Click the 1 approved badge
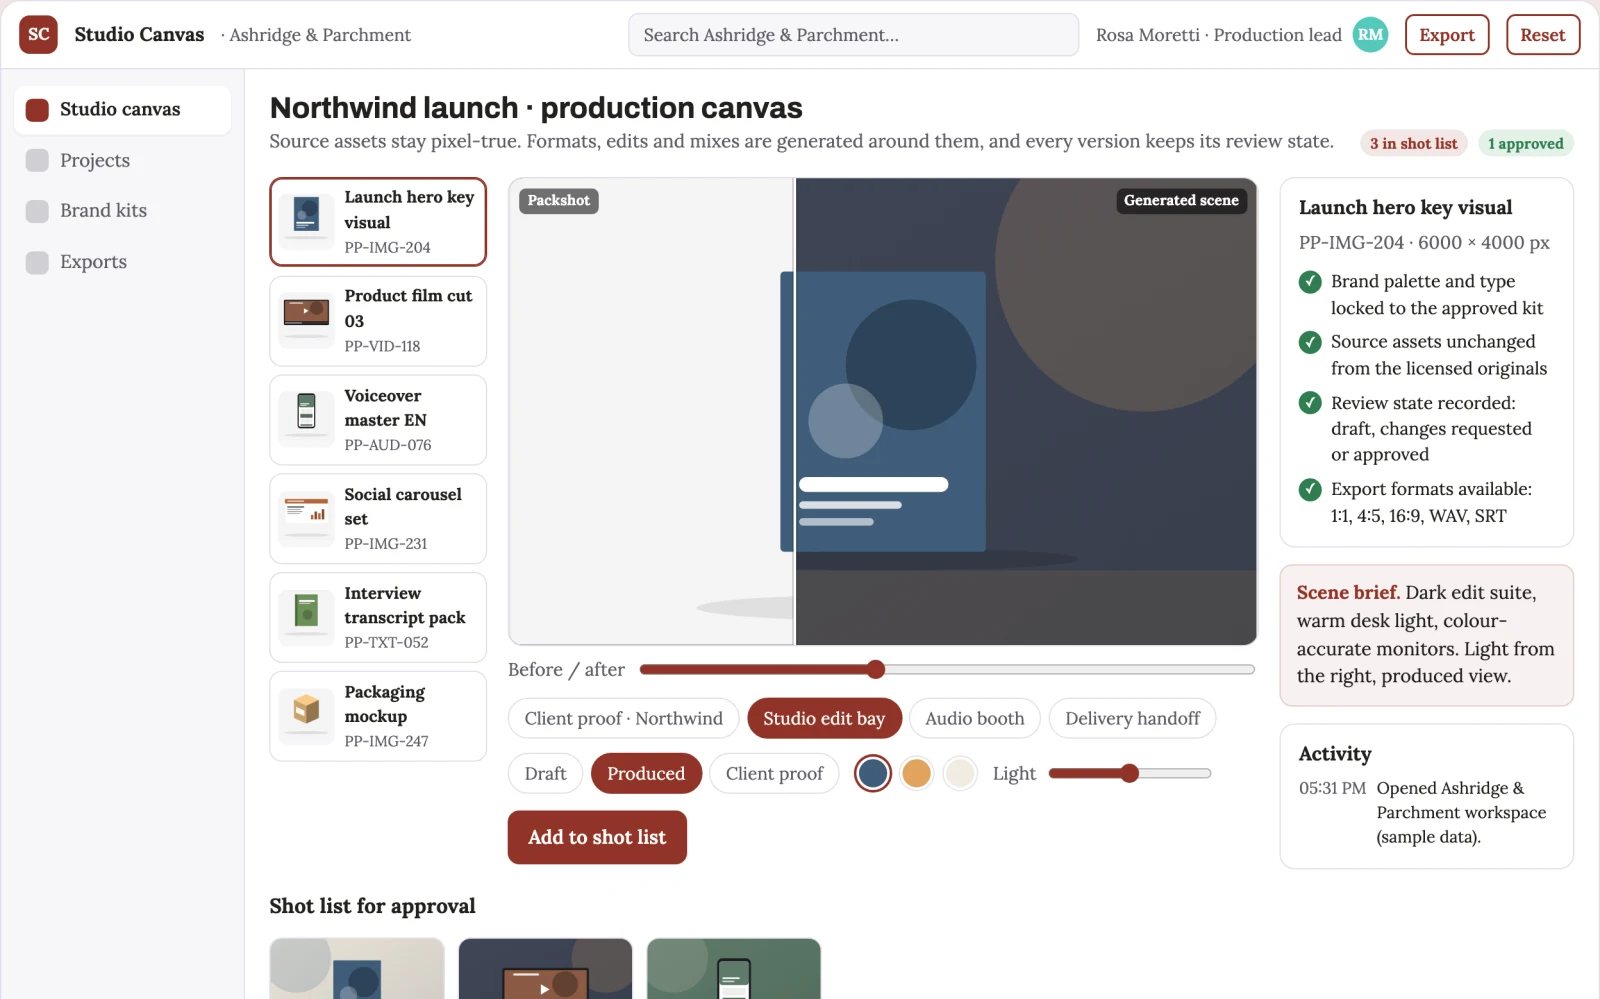1600x999 pixels. click(x=1525, y=143)
